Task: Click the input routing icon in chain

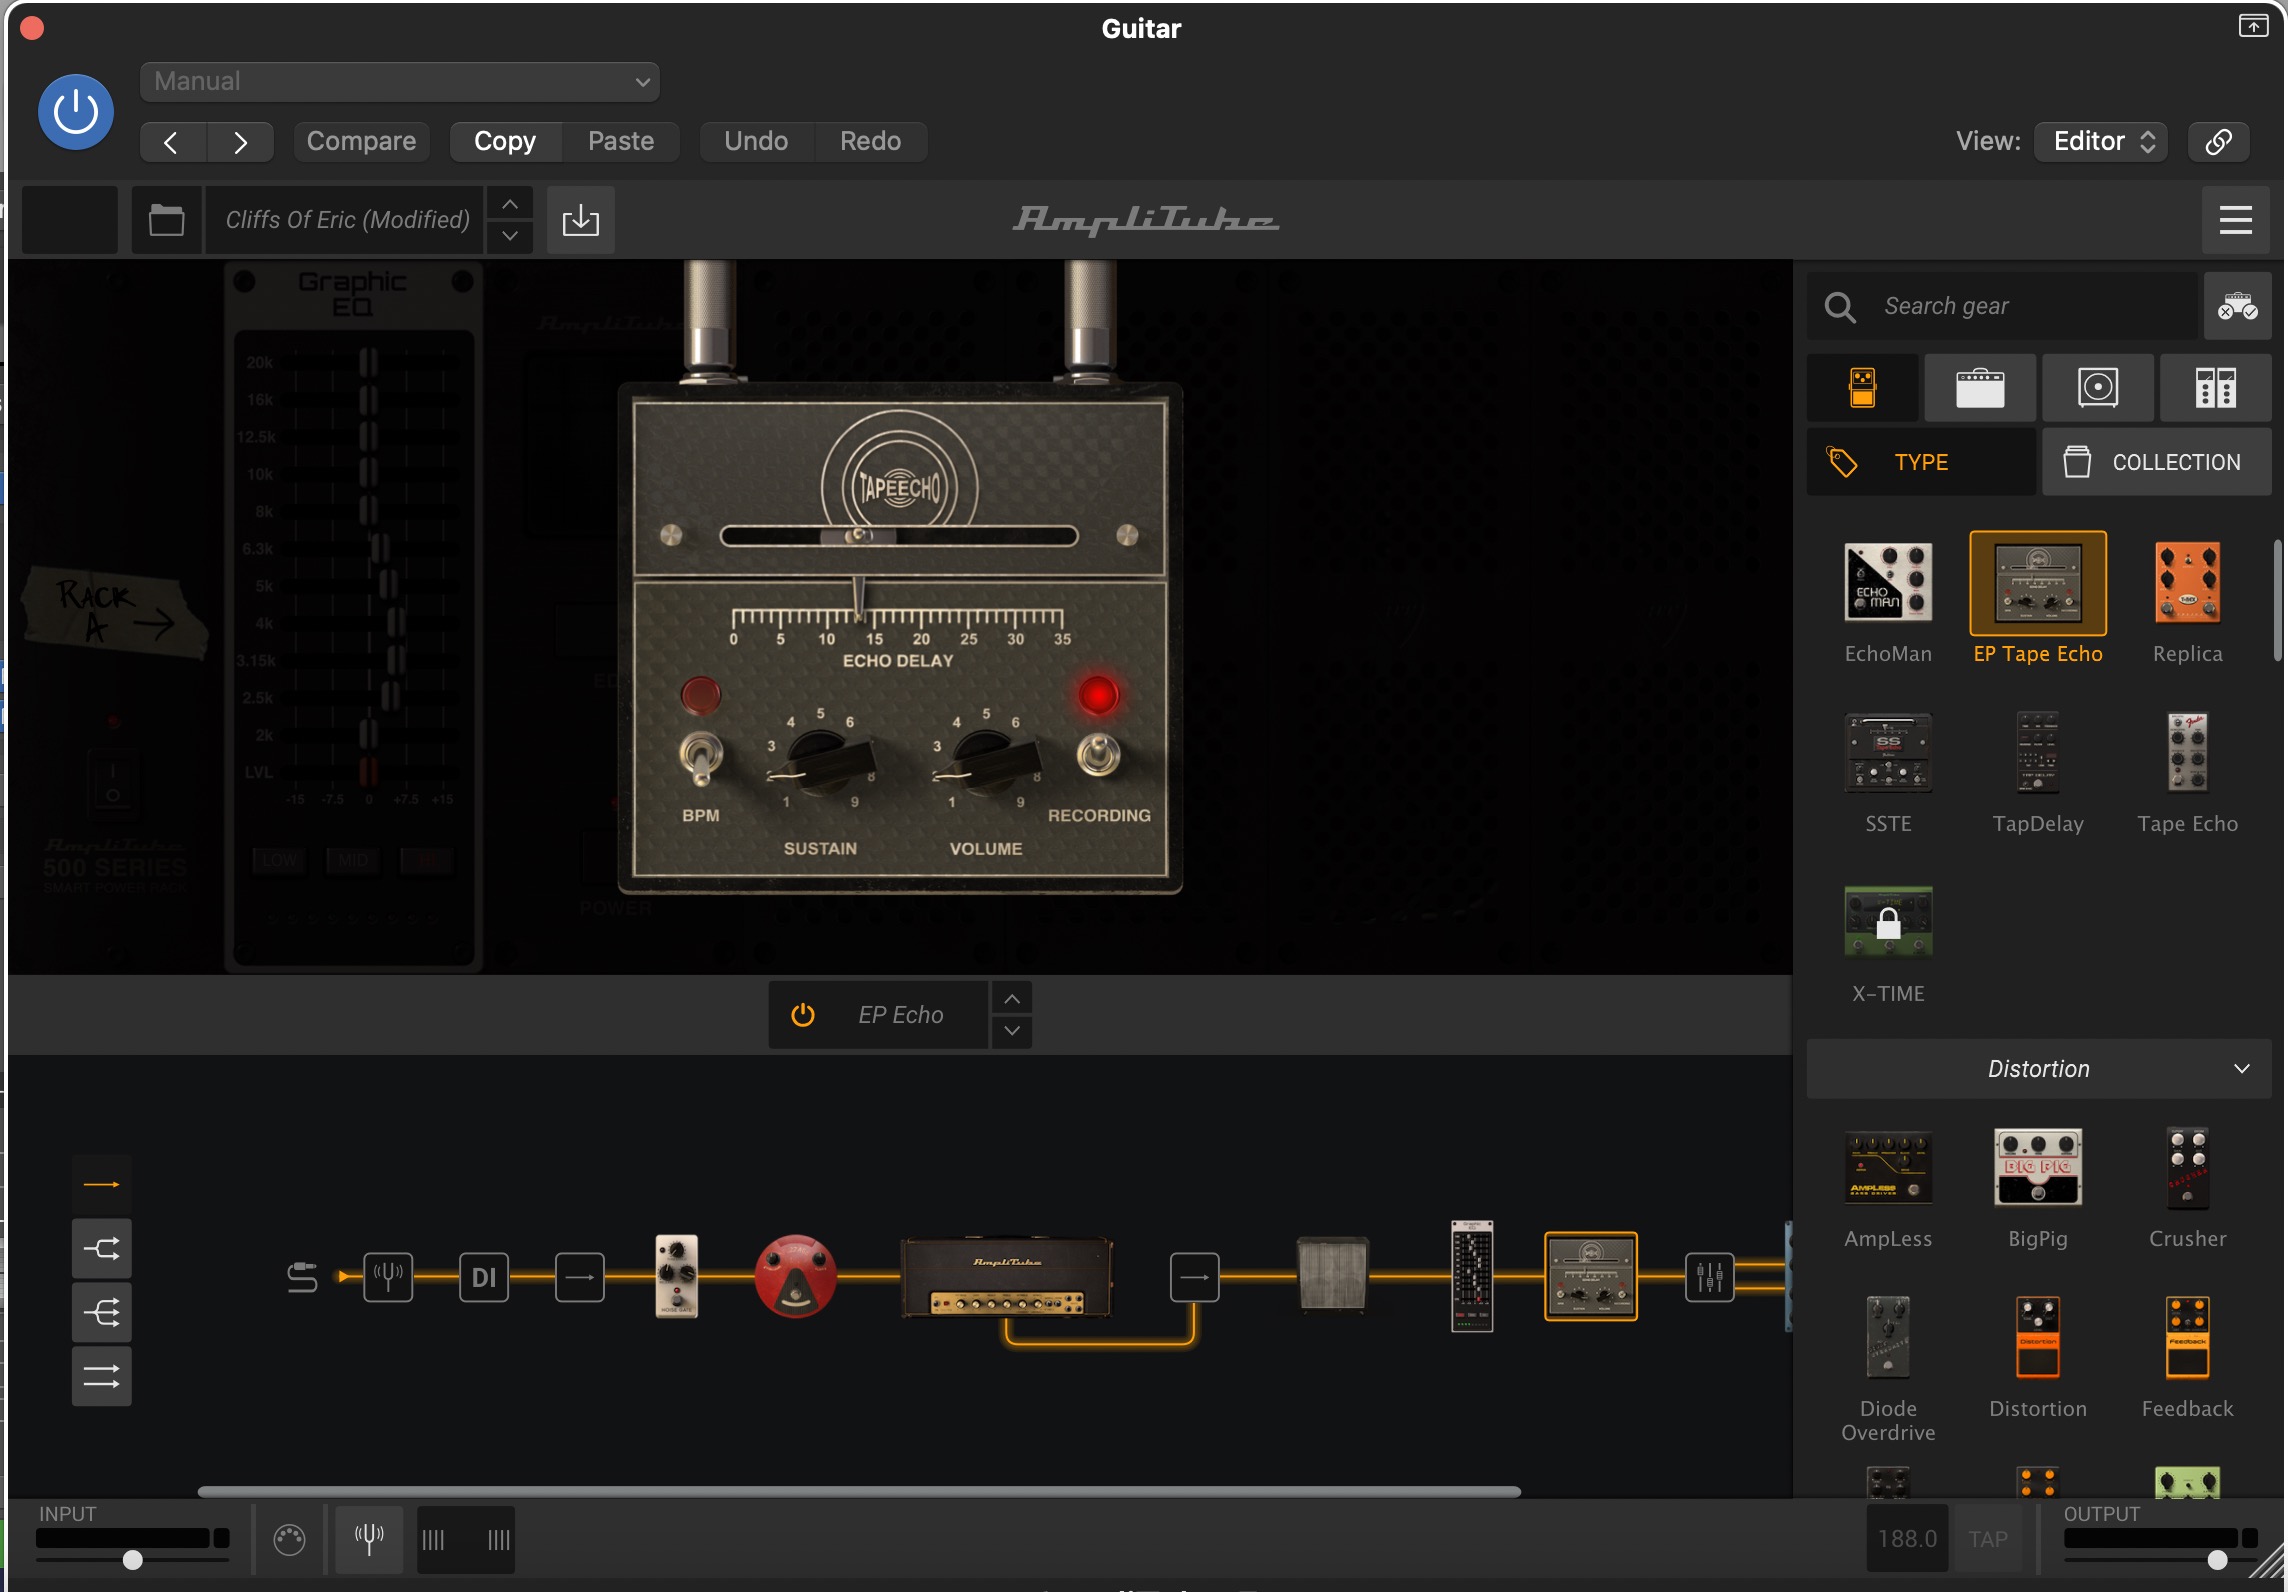Action: click(x=302, y=1277)
